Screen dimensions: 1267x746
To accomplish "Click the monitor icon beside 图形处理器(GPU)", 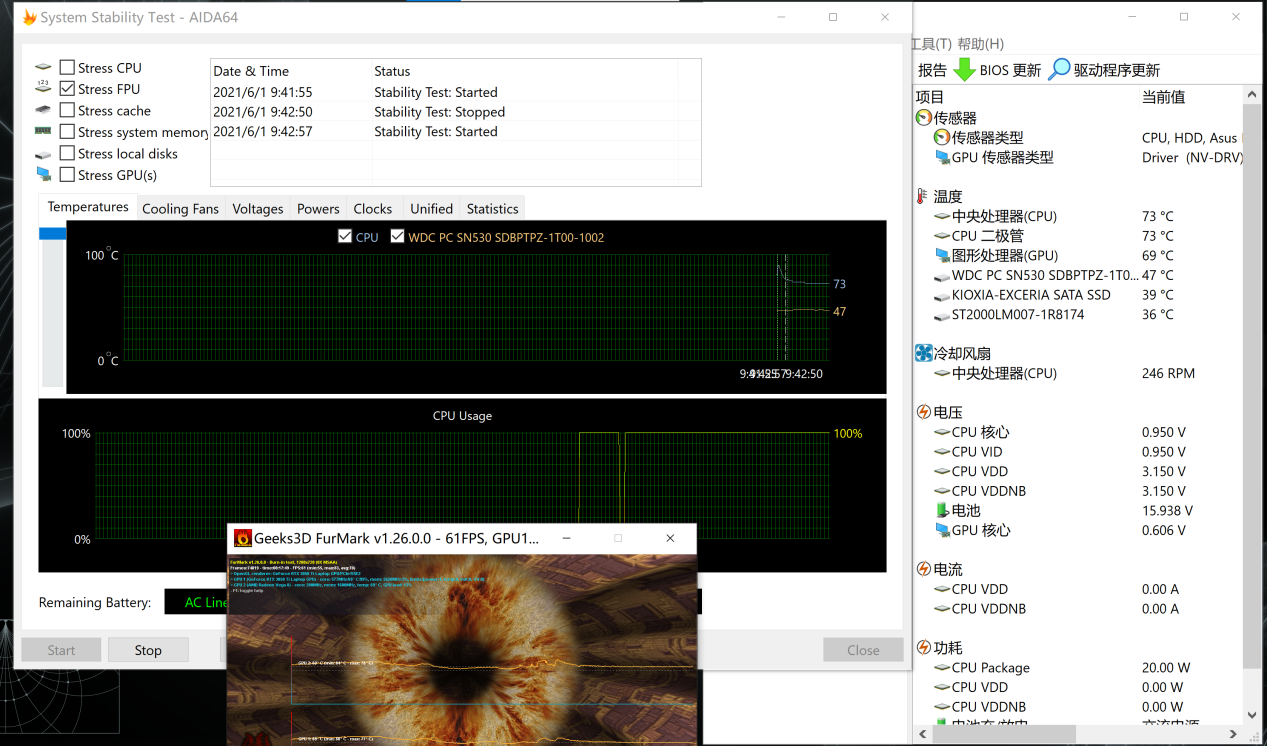I will [942, 256].
